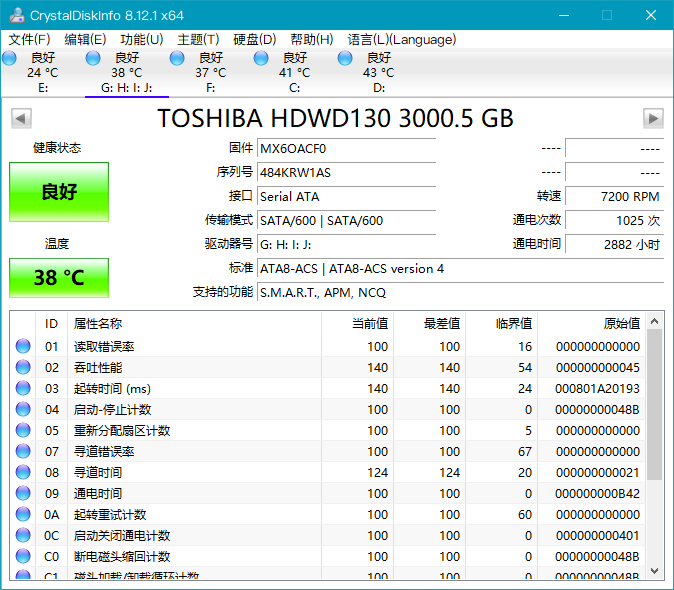Select raw value 000000000021
Viewport: 674px width, 590px height.
(x=597, y=473)
